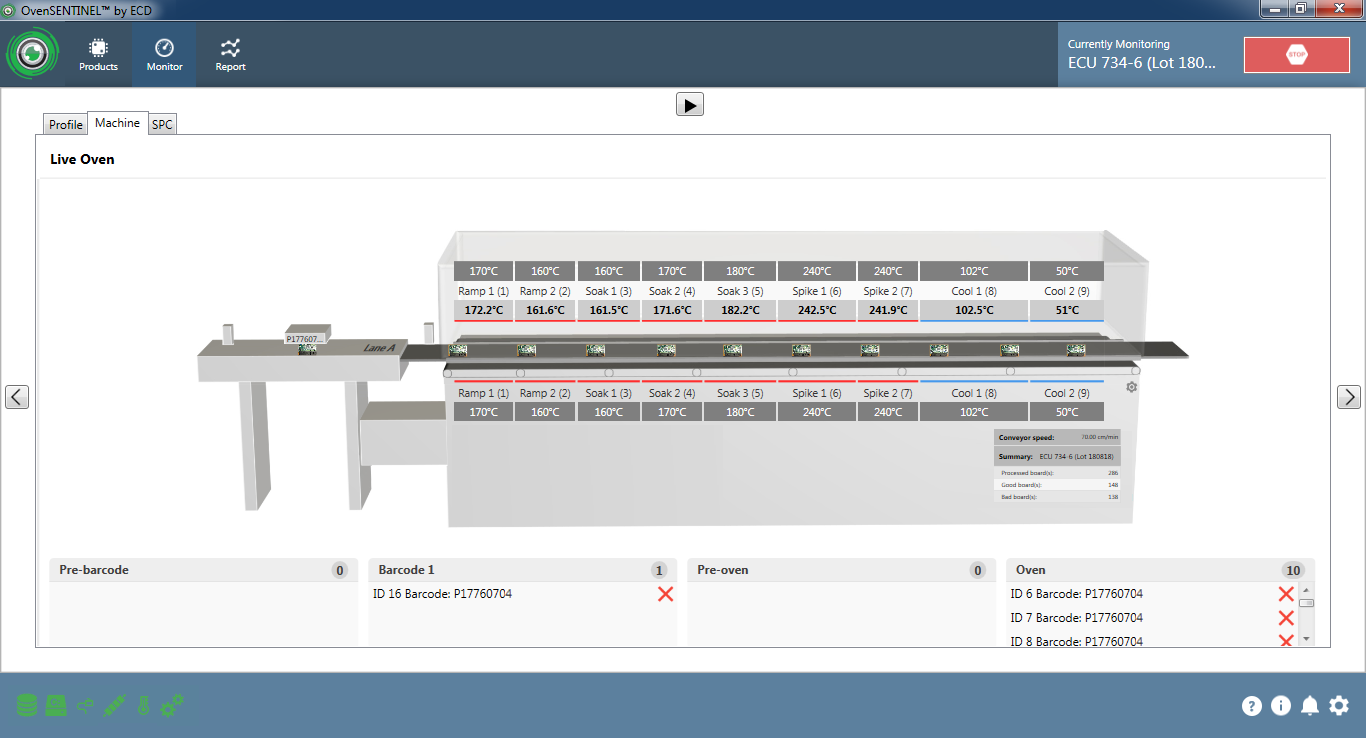Open the Report section

(x=231, y=55)
